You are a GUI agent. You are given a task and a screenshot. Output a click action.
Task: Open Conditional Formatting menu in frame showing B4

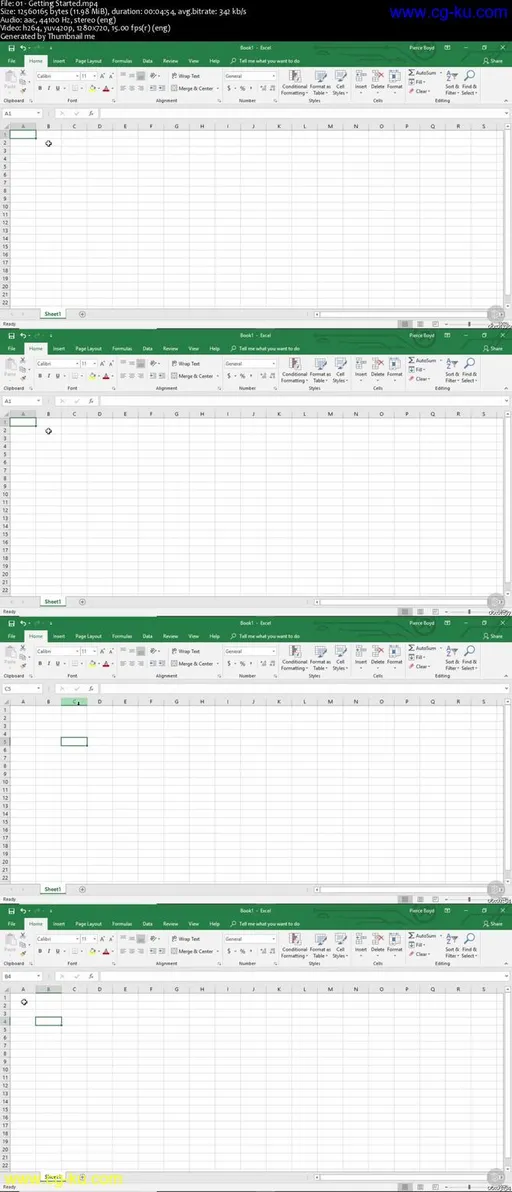pos(294,945)
